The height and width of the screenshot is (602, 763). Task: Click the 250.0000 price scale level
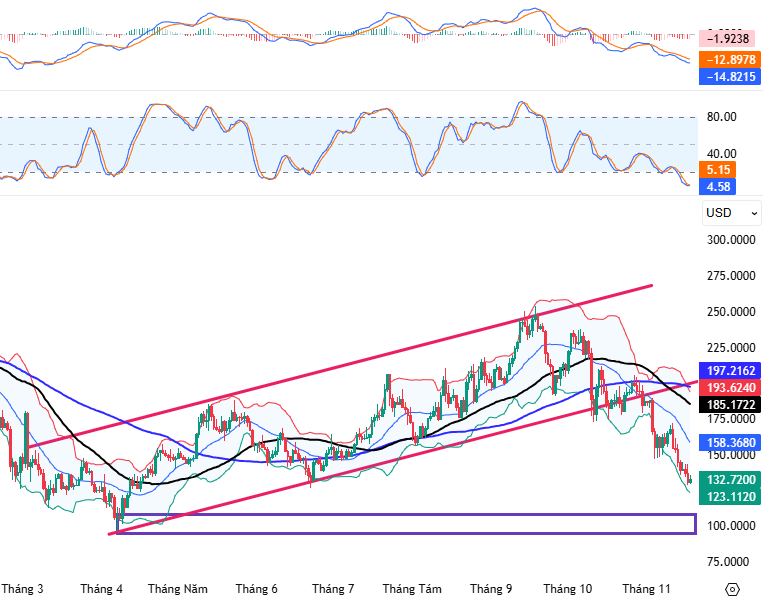pyautogui.click(x=732, y=312)
